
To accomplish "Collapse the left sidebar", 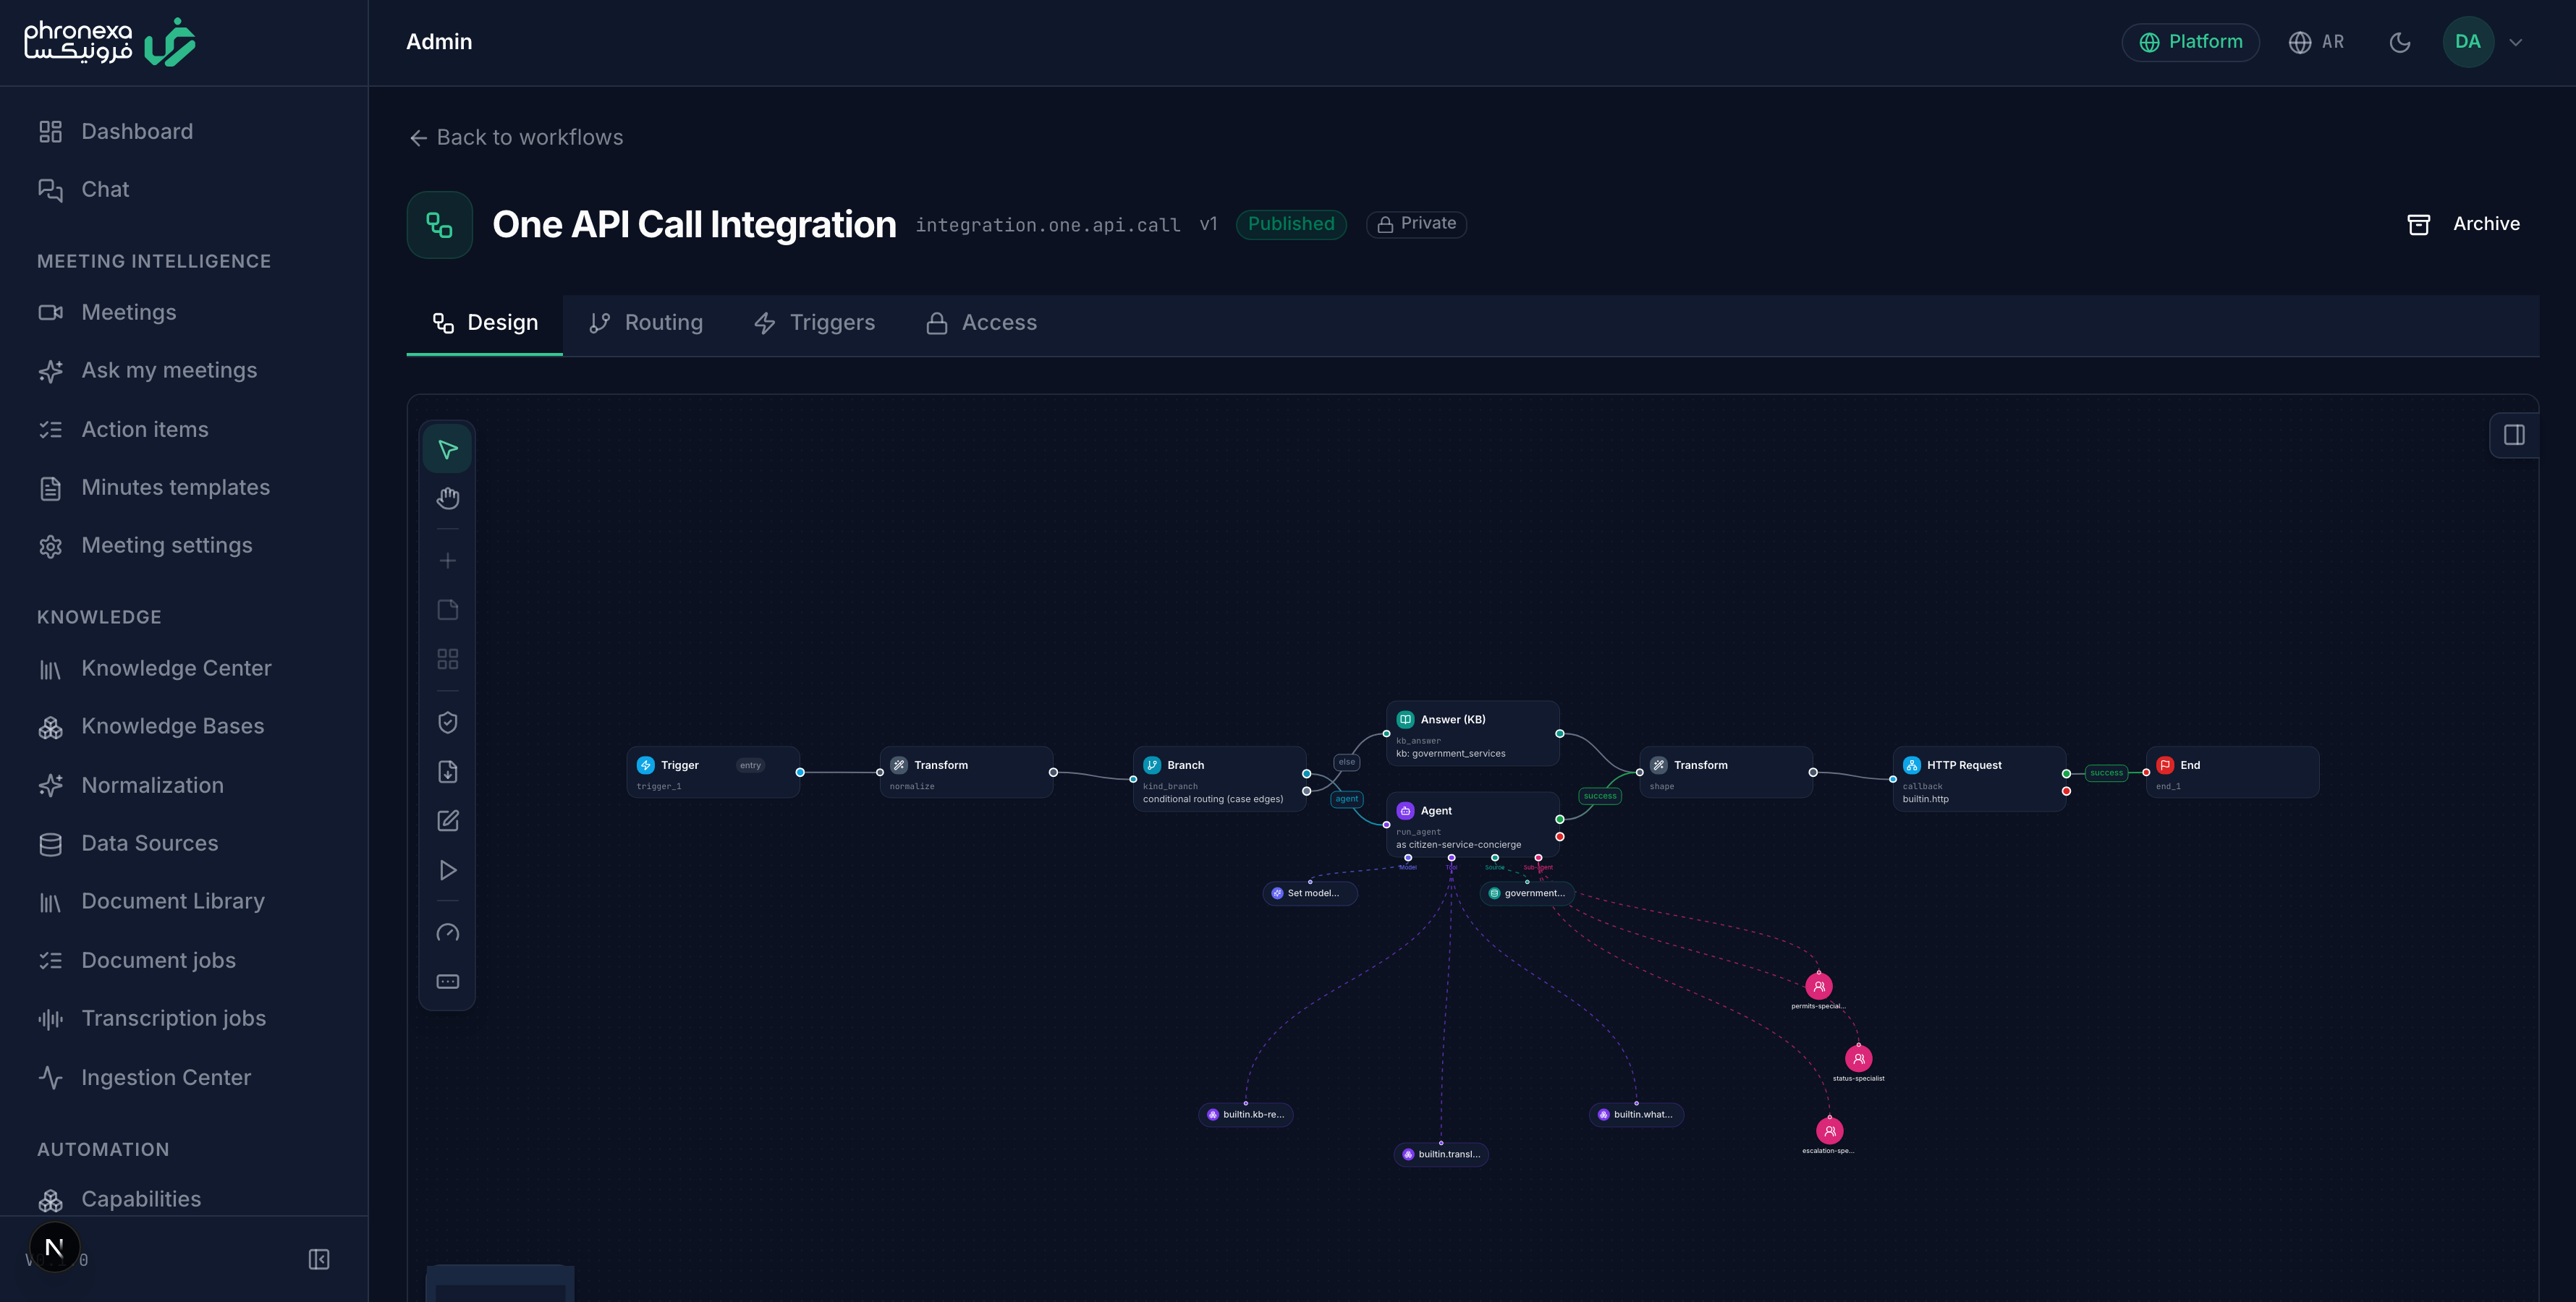I will point(319,1259).
